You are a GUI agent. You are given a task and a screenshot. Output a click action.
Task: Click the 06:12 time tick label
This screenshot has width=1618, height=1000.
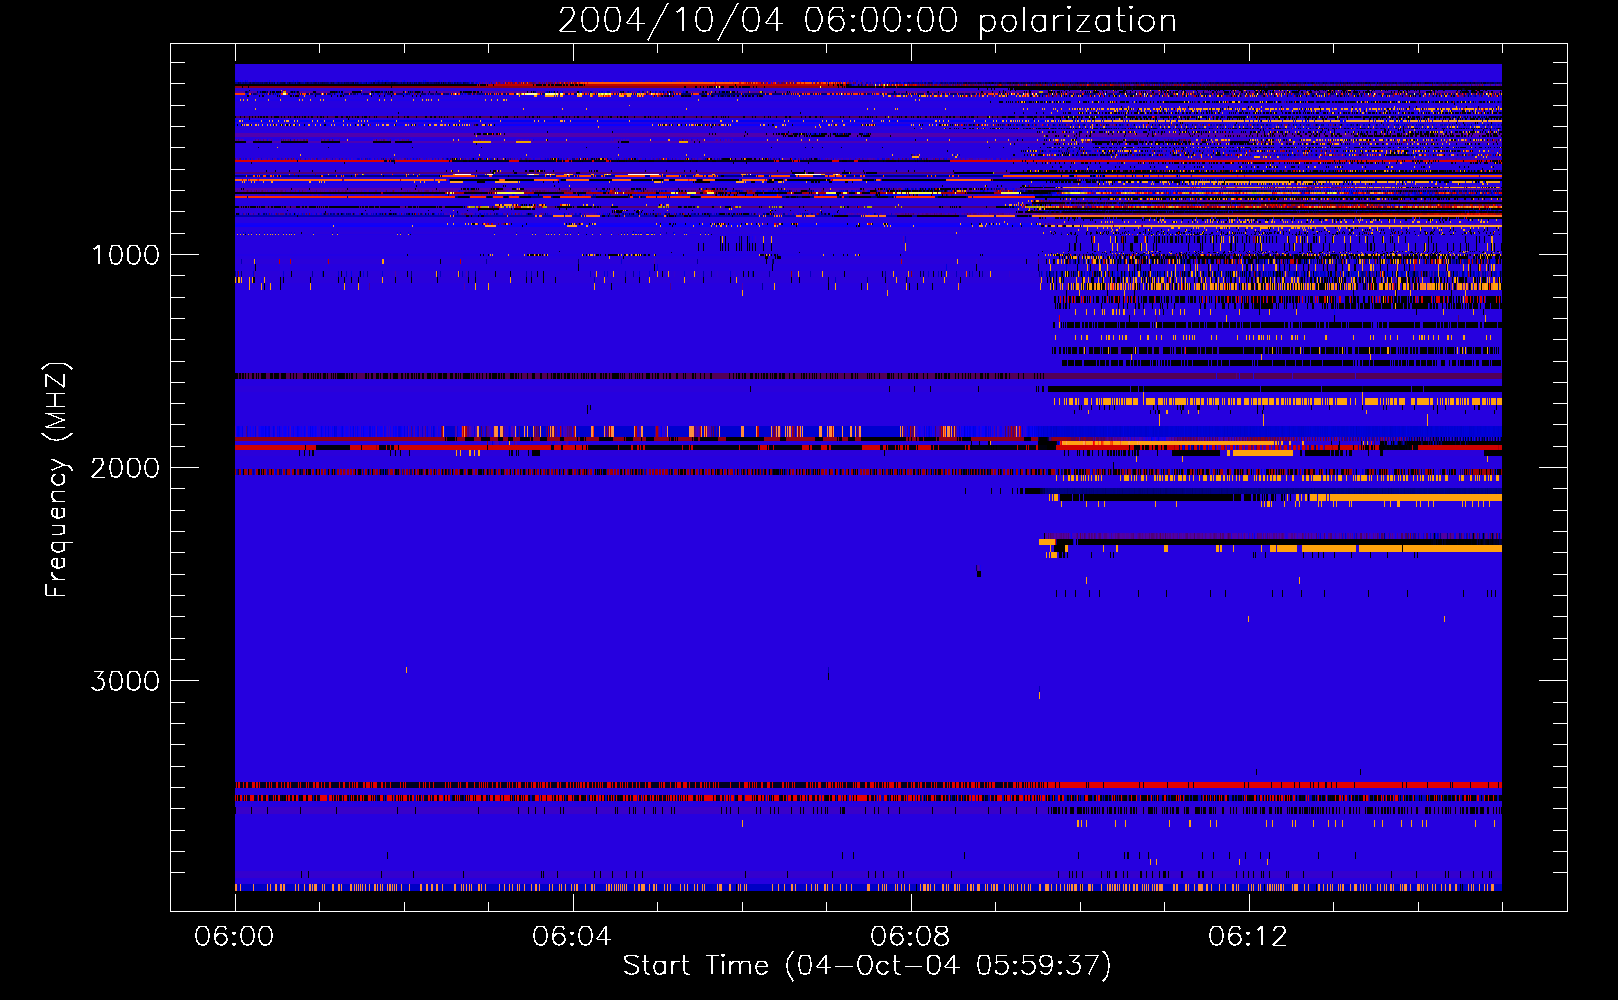[x=1248, y=936]
